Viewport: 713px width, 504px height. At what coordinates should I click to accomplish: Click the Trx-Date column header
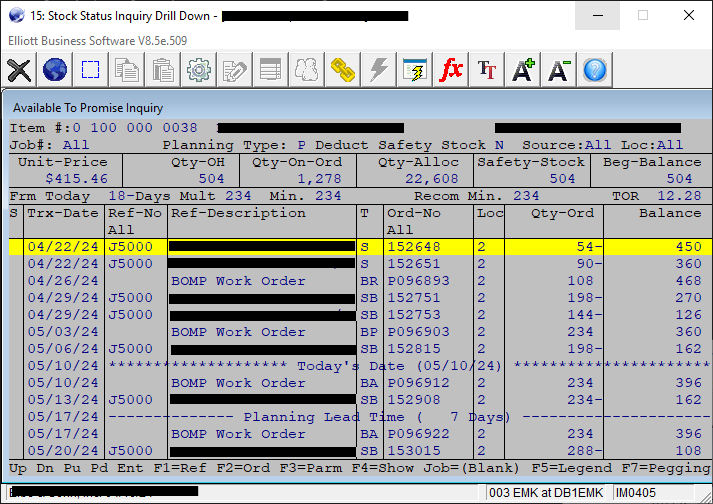pos(62,213)
